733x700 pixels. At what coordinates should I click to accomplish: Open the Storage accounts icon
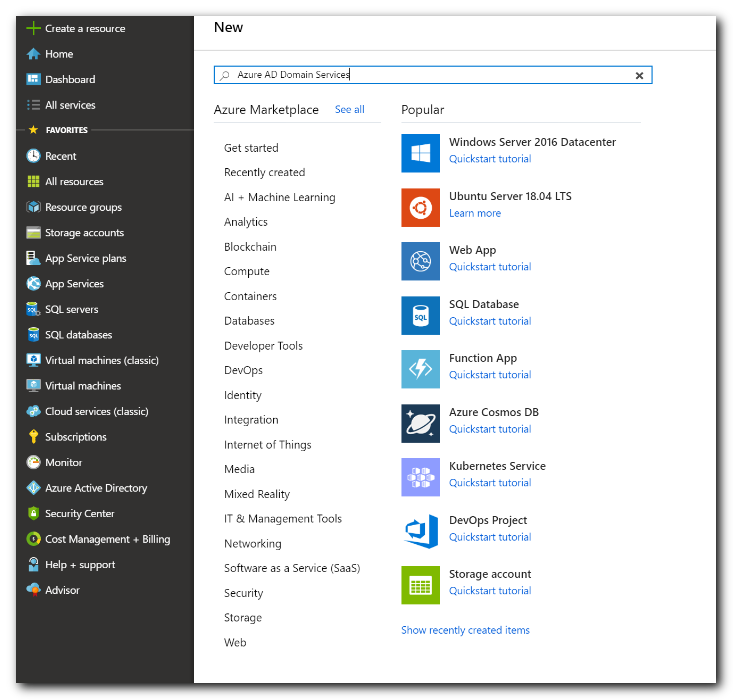tap(33, 233)
